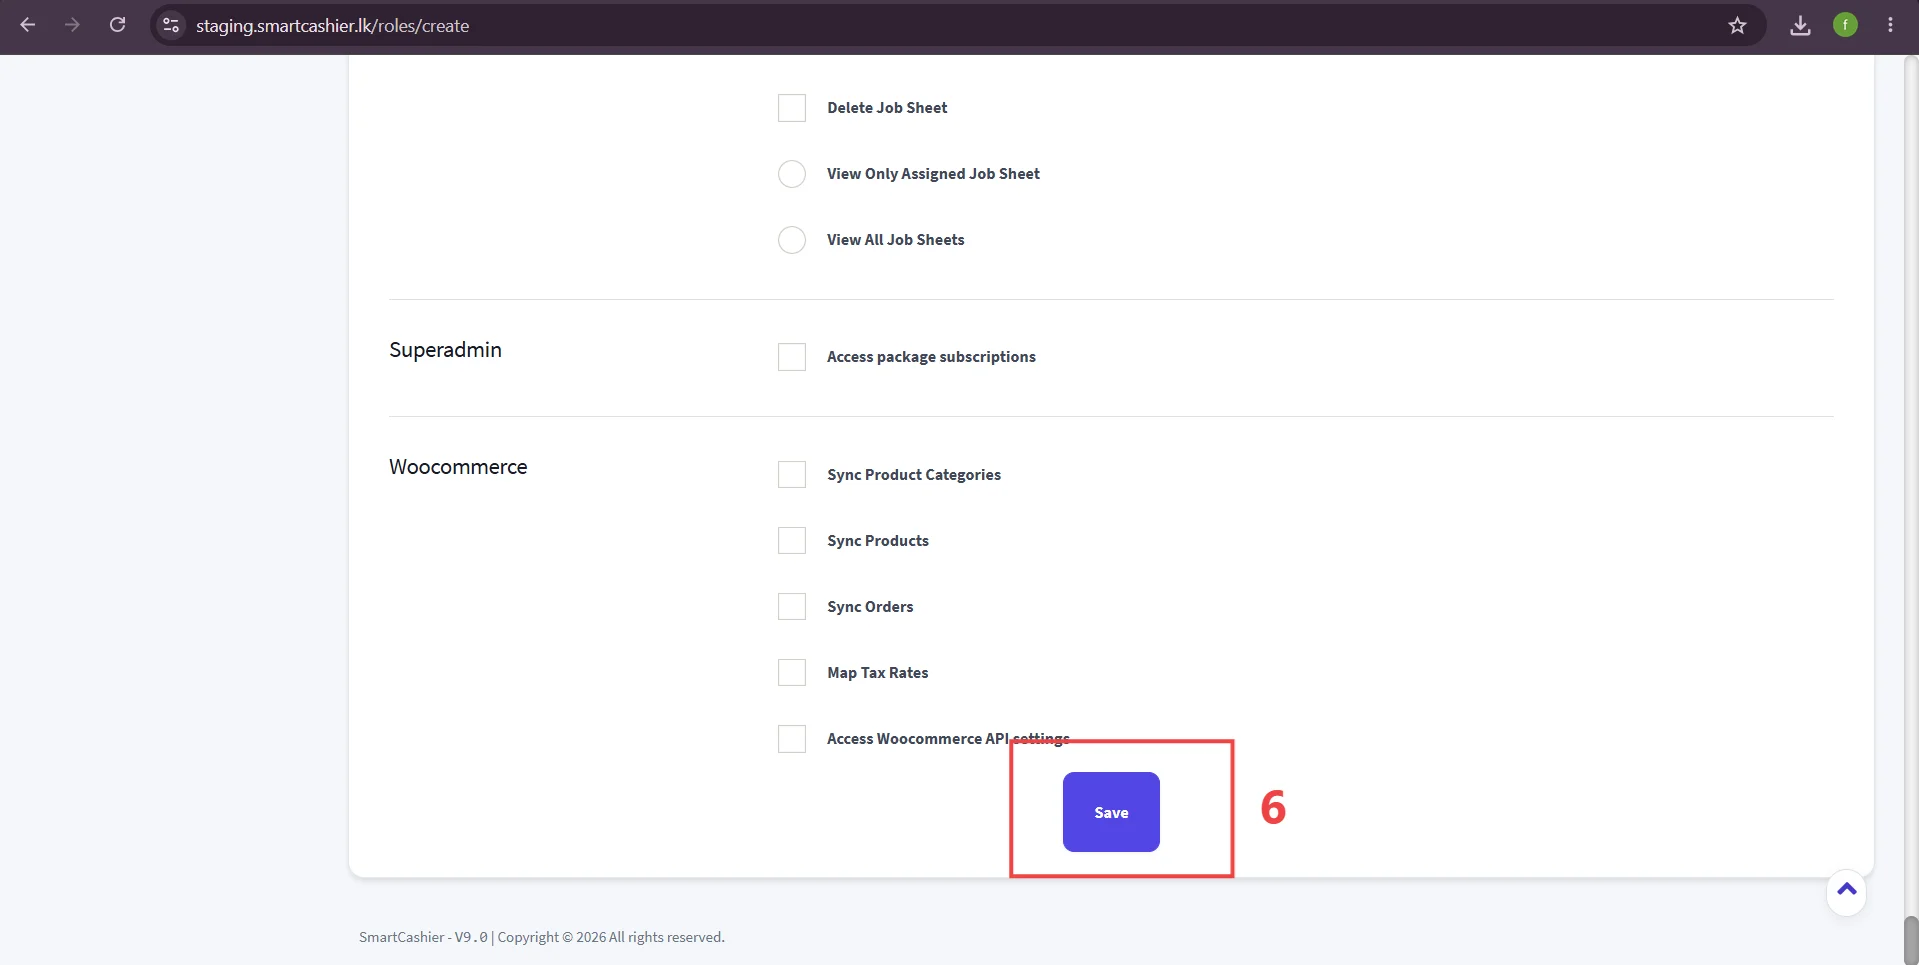
Task: Open site information icon in address bar
Action: (171, 25)
